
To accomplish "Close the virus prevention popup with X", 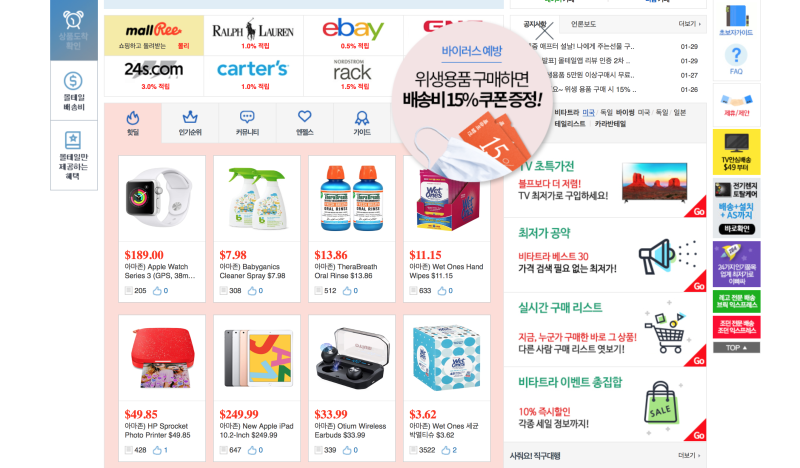I will click(544, 31).
